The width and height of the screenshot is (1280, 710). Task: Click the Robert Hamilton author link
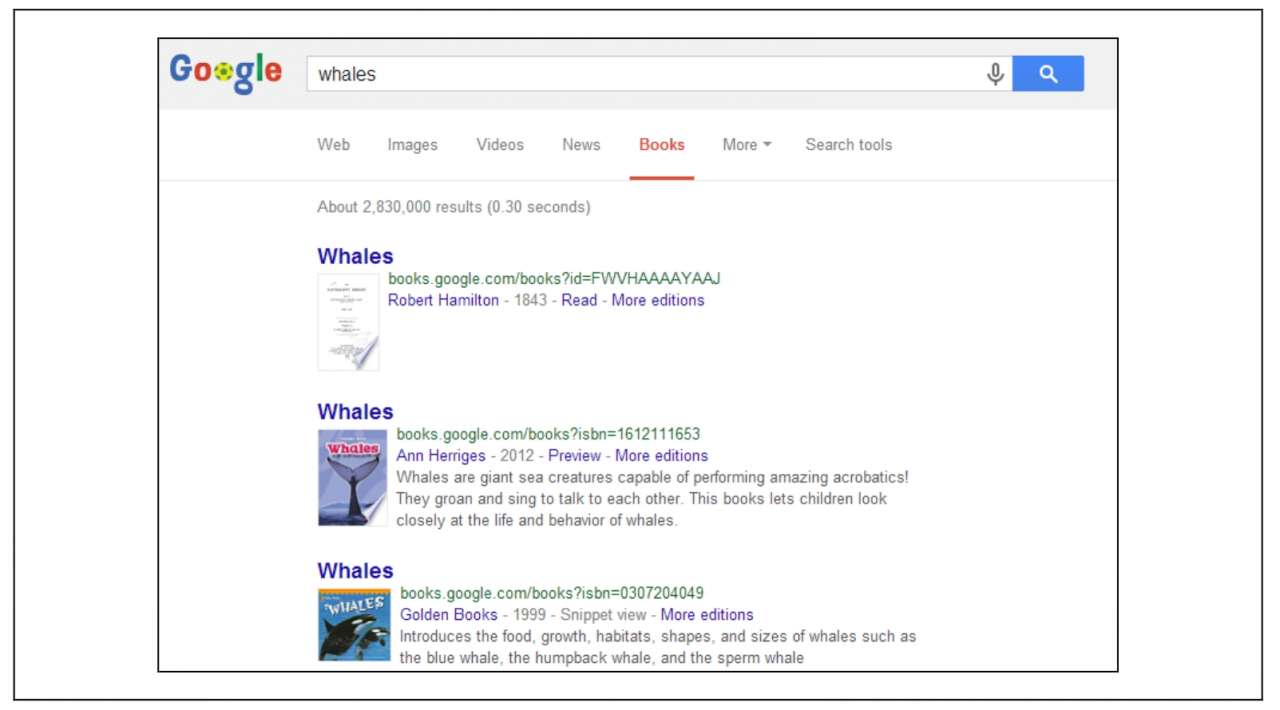point(443,300)
